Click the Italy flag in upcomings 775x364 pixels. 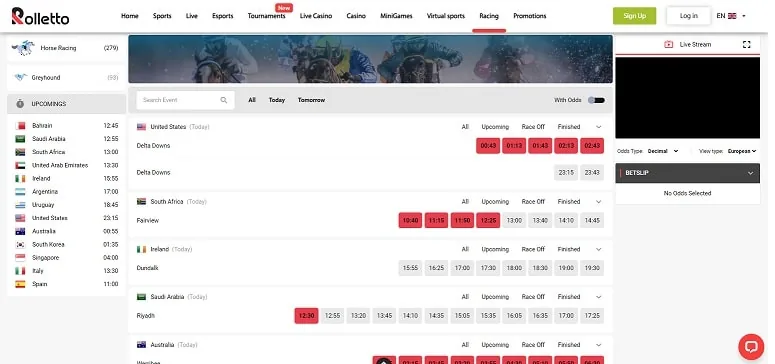pos(20,271)
